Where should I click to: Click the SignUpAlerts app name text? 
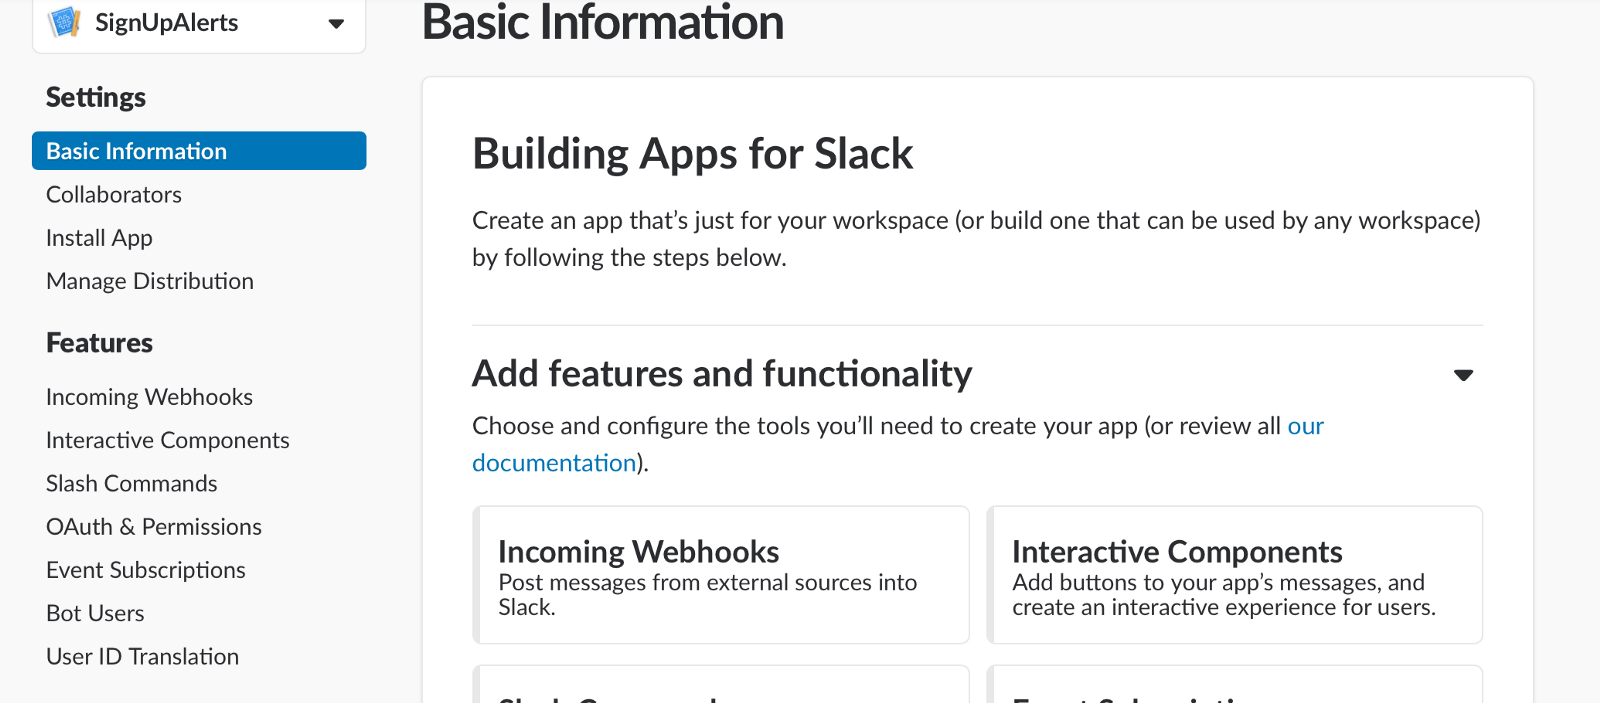tap(167, 23)
